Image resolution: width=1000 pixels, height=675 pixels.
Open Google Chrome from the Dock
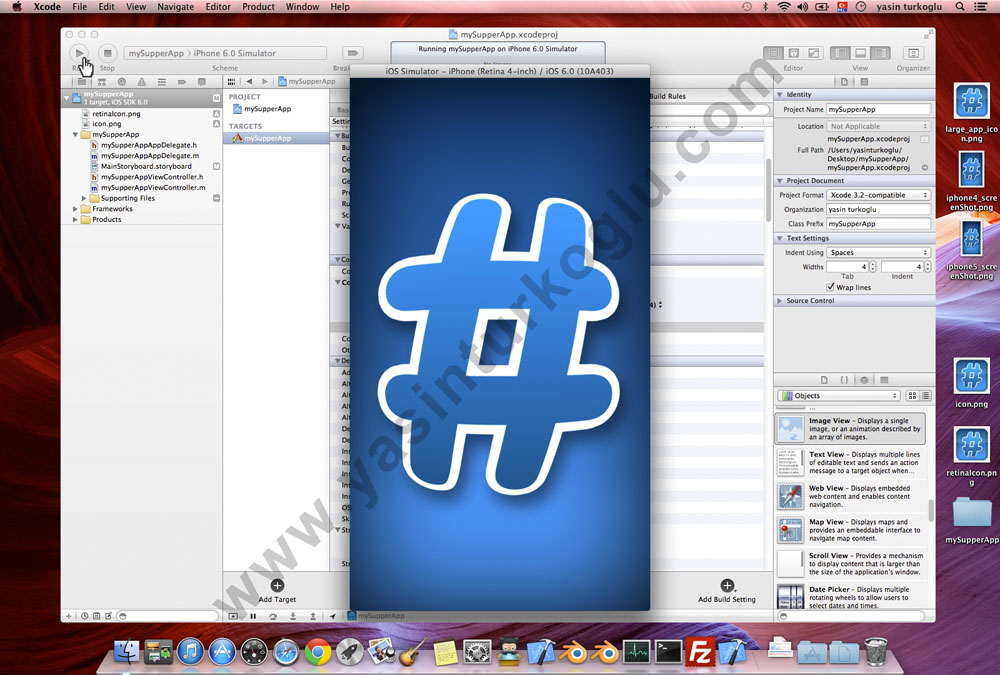318,652
